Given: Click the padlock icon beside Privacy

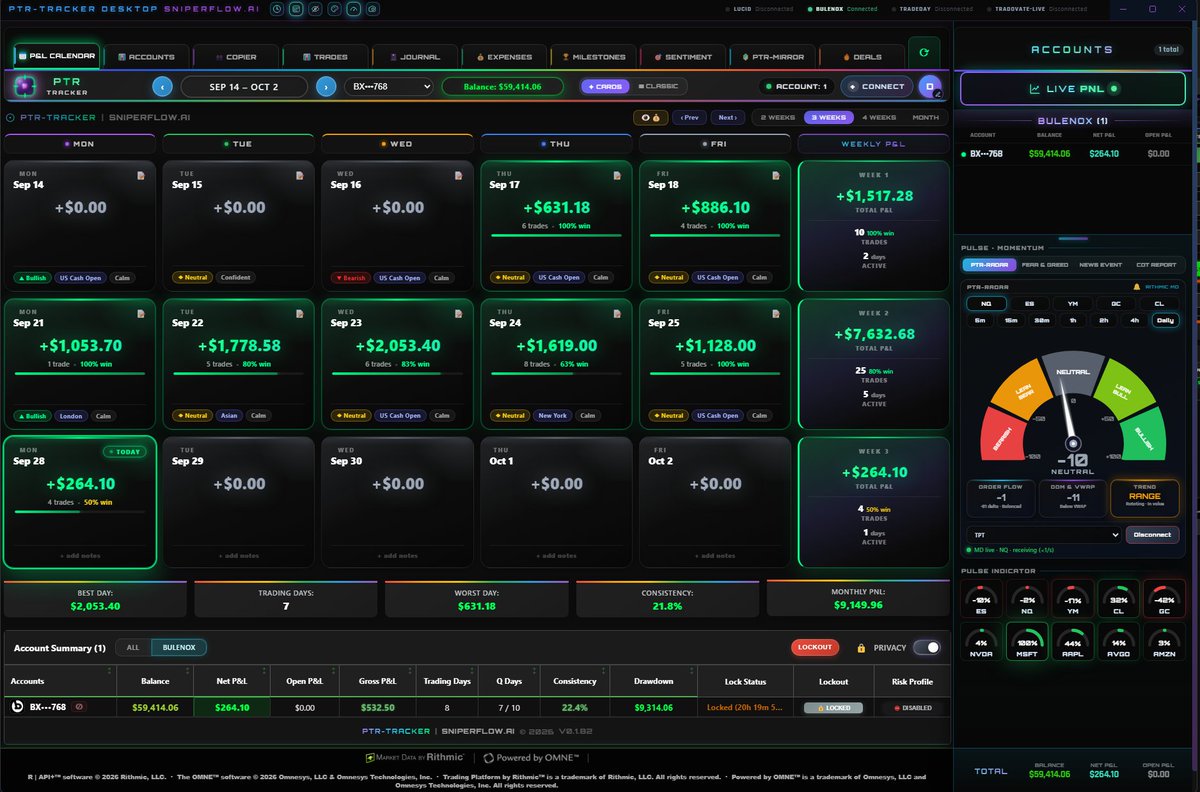Looking at the screenshot, I should [860, 647].
